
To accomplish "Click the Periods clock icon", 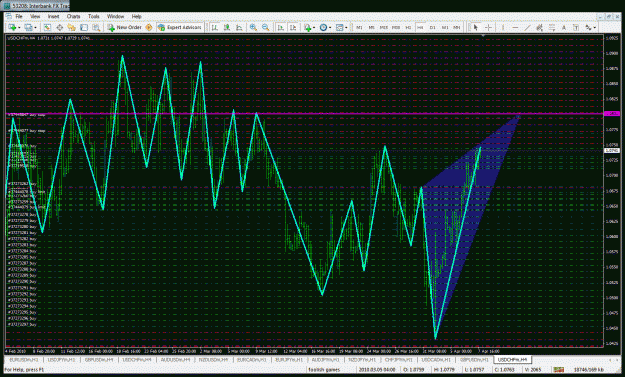I will tap(323, 27).
